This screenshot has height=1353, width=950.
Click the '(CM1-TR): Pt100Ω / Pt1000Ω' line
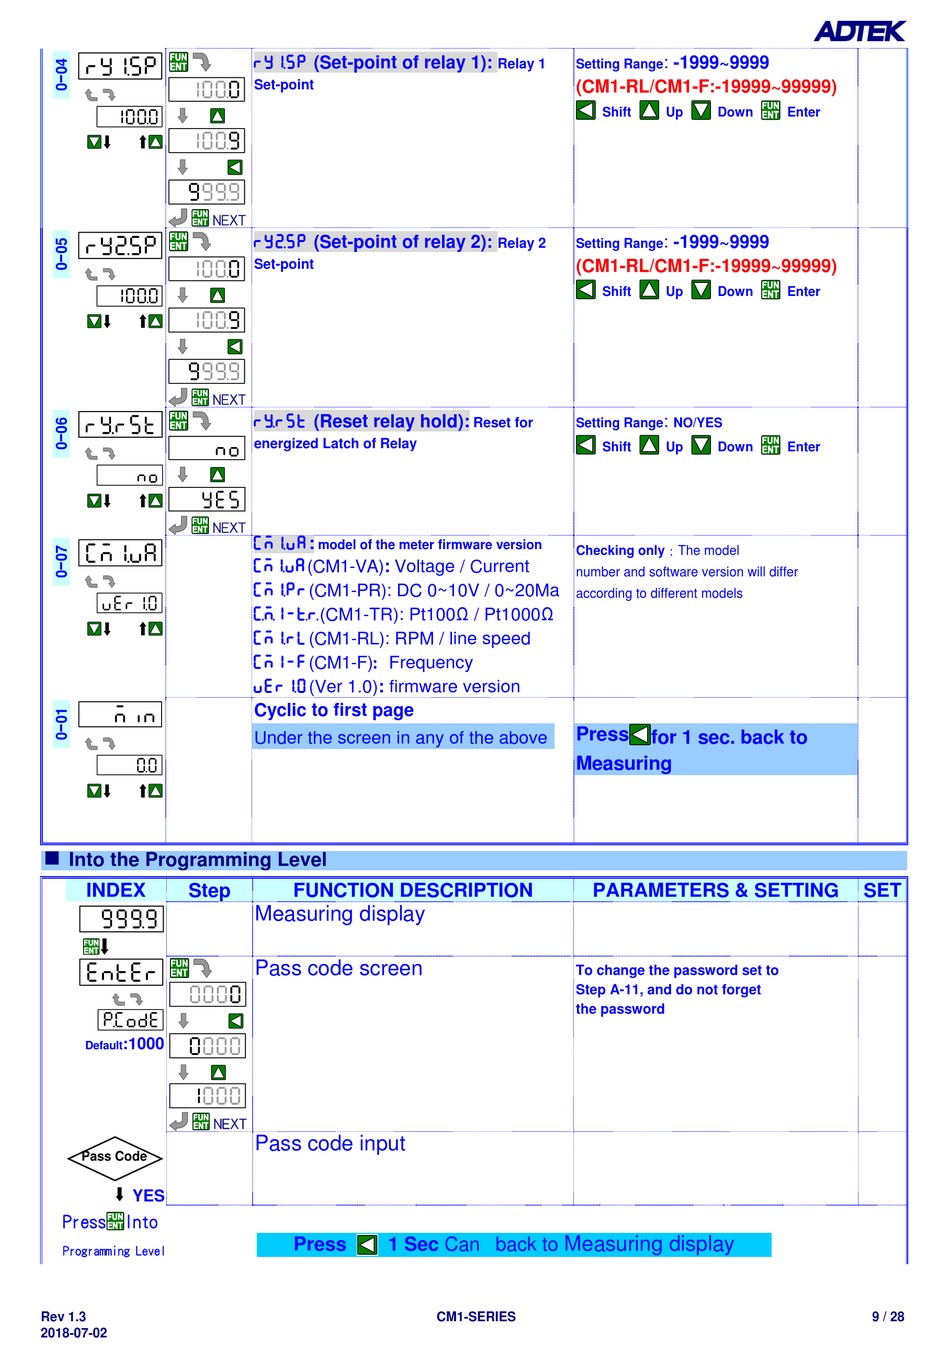tap(437, 614)
